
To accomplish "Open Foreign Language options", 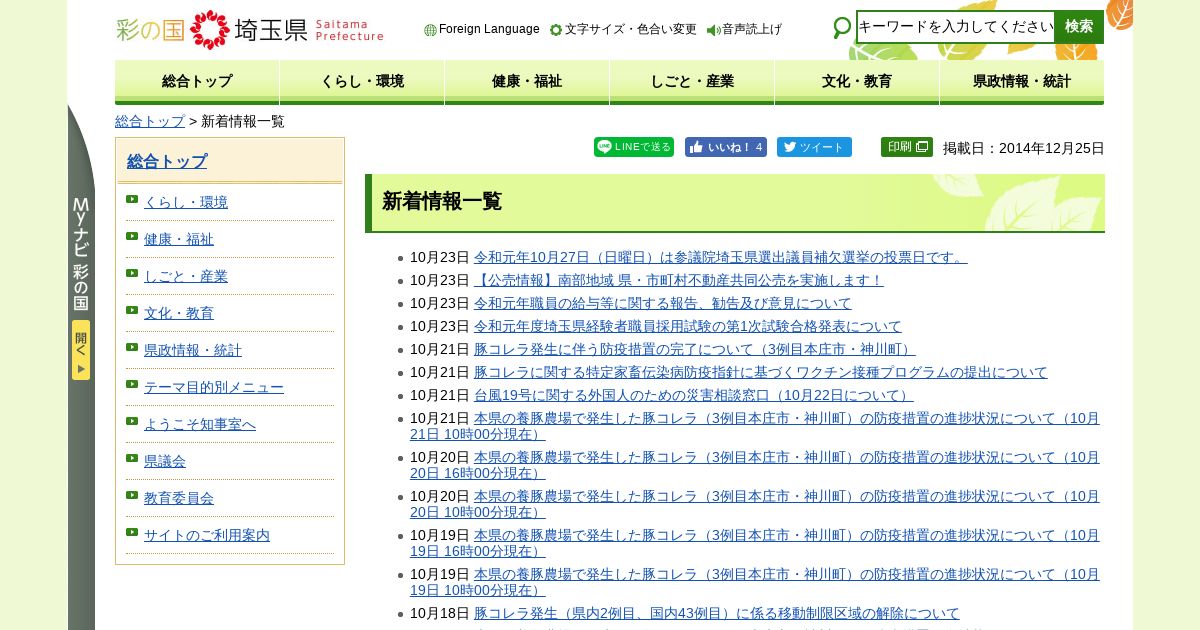I will [x=482, y=29].
